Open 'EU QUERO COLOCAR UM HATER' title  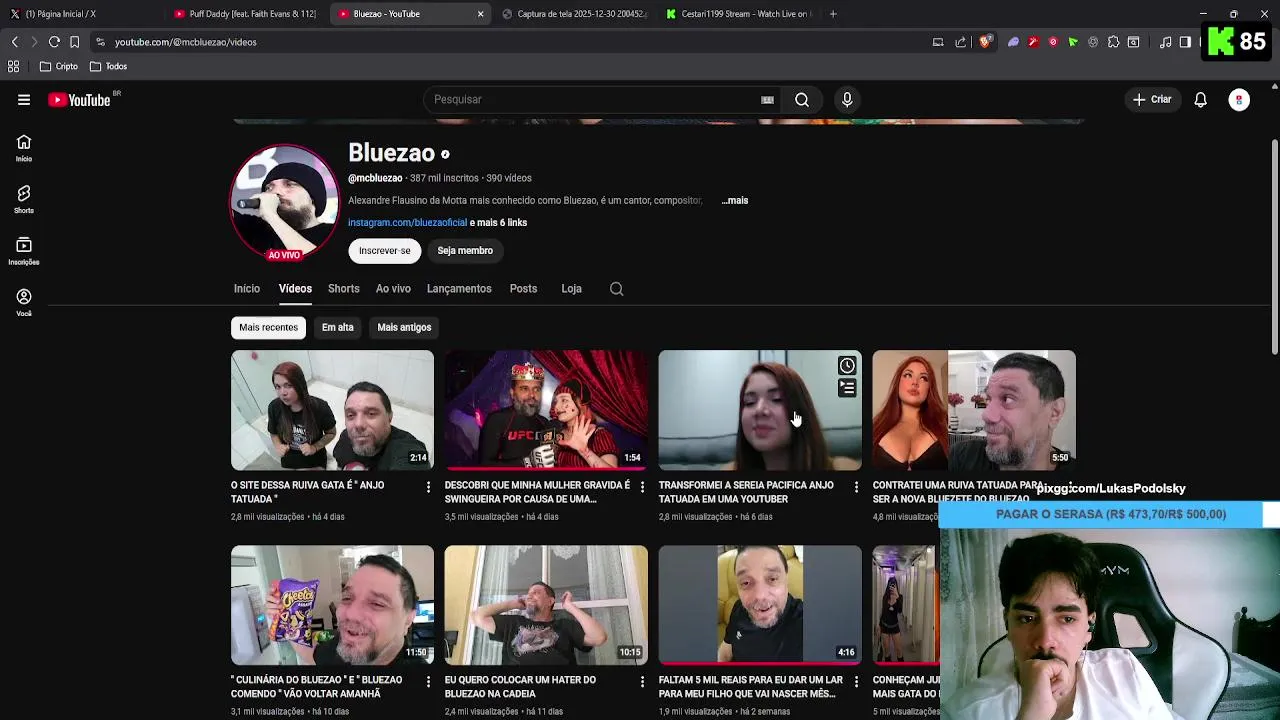(x=520, y=687)
